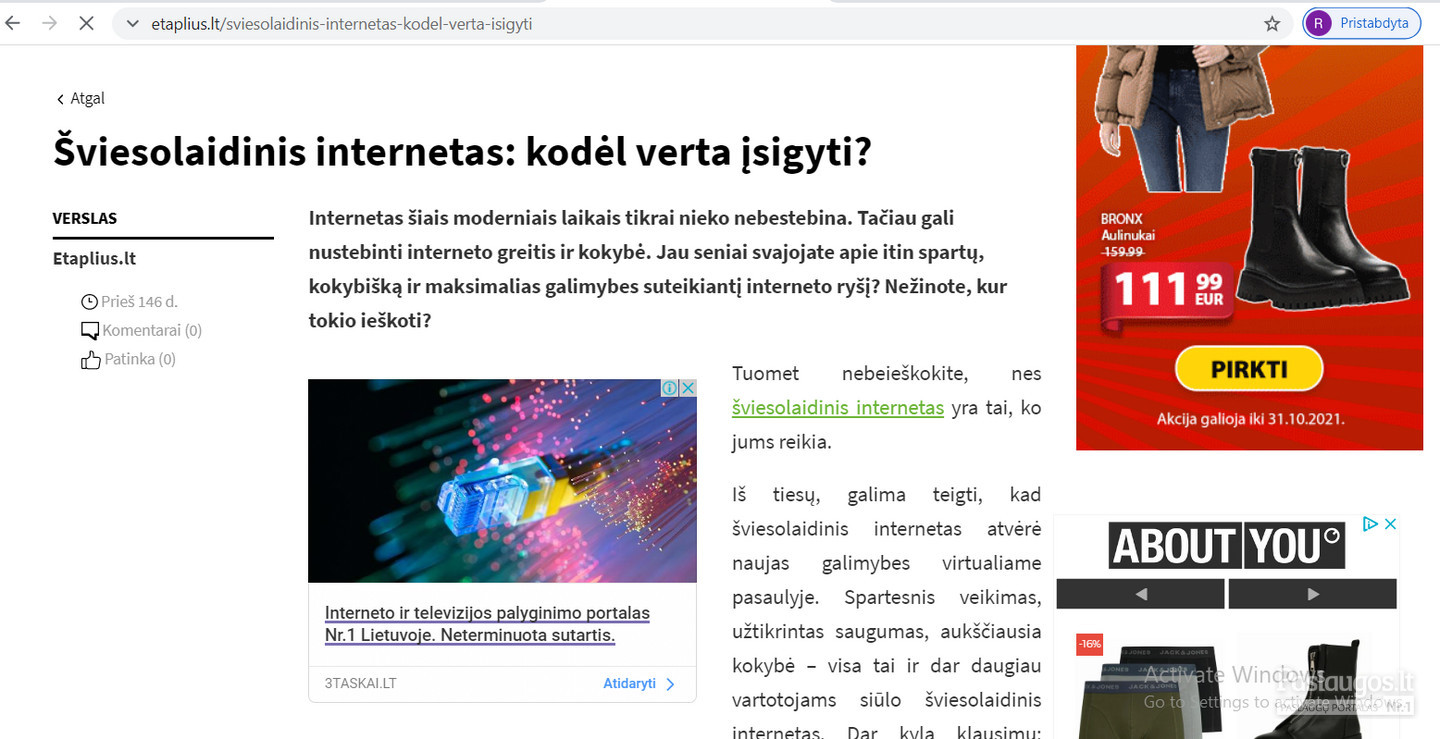This screenshot has width=1440, height=739.
Task: Like the article with thumbs-up icon
Action: point(91,360)
